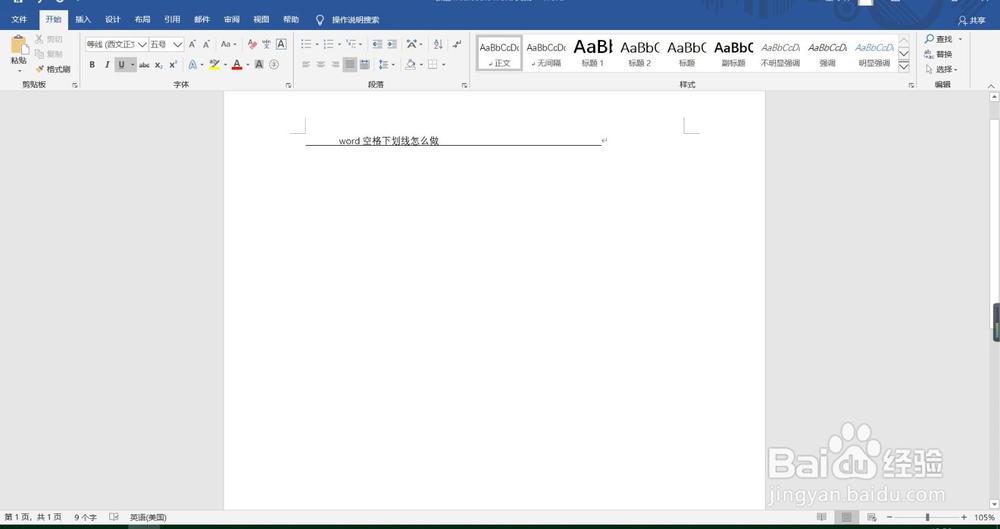Click the Clear Formatting eraser icon

(252, 45)
